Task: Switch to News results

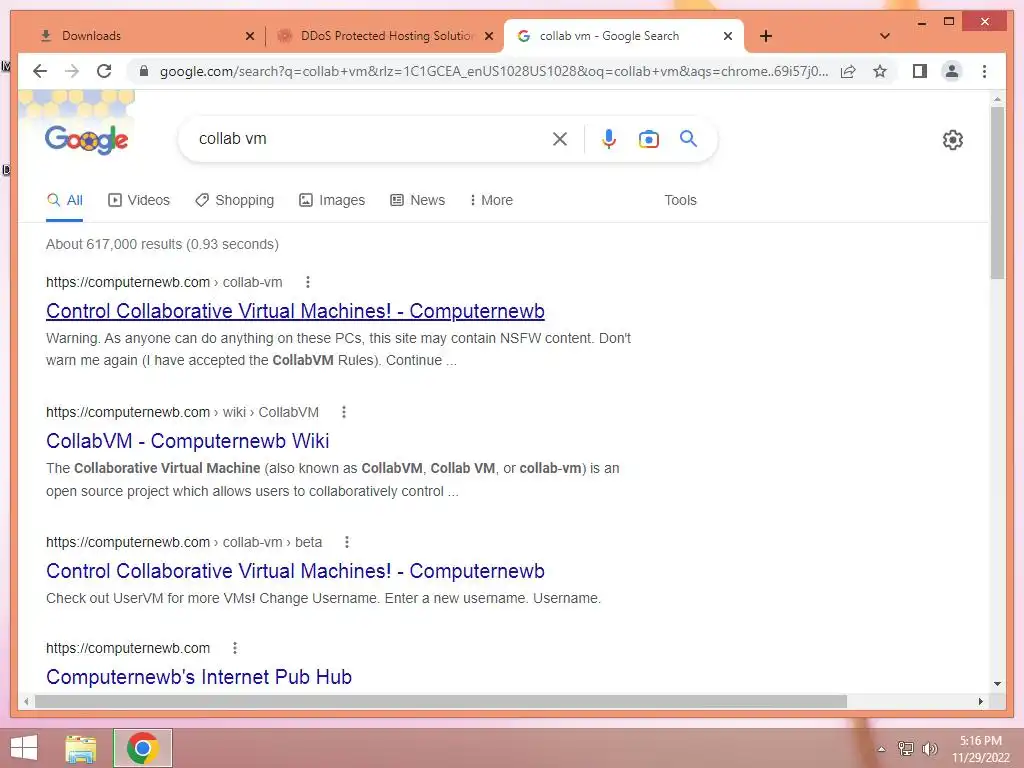Action: tap(417, 200)
